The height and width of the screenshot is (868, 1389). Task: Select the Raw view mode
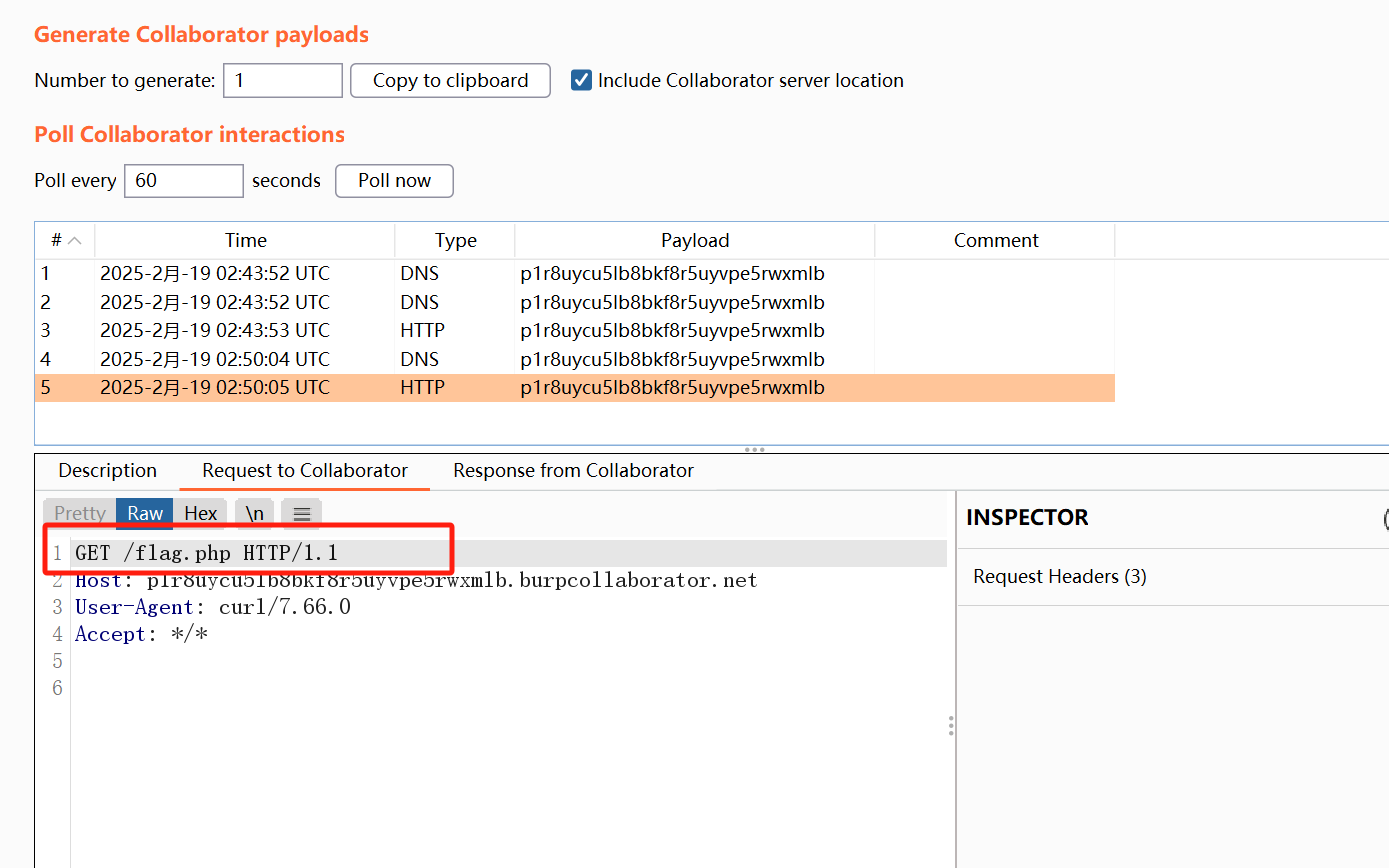145,513
